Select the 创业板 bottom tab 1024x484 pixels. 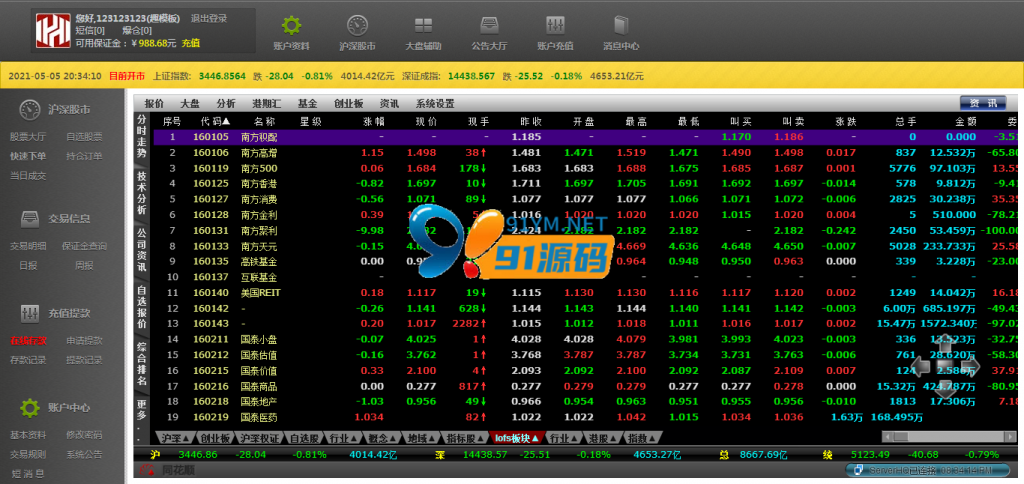click(x=216, y=438)
